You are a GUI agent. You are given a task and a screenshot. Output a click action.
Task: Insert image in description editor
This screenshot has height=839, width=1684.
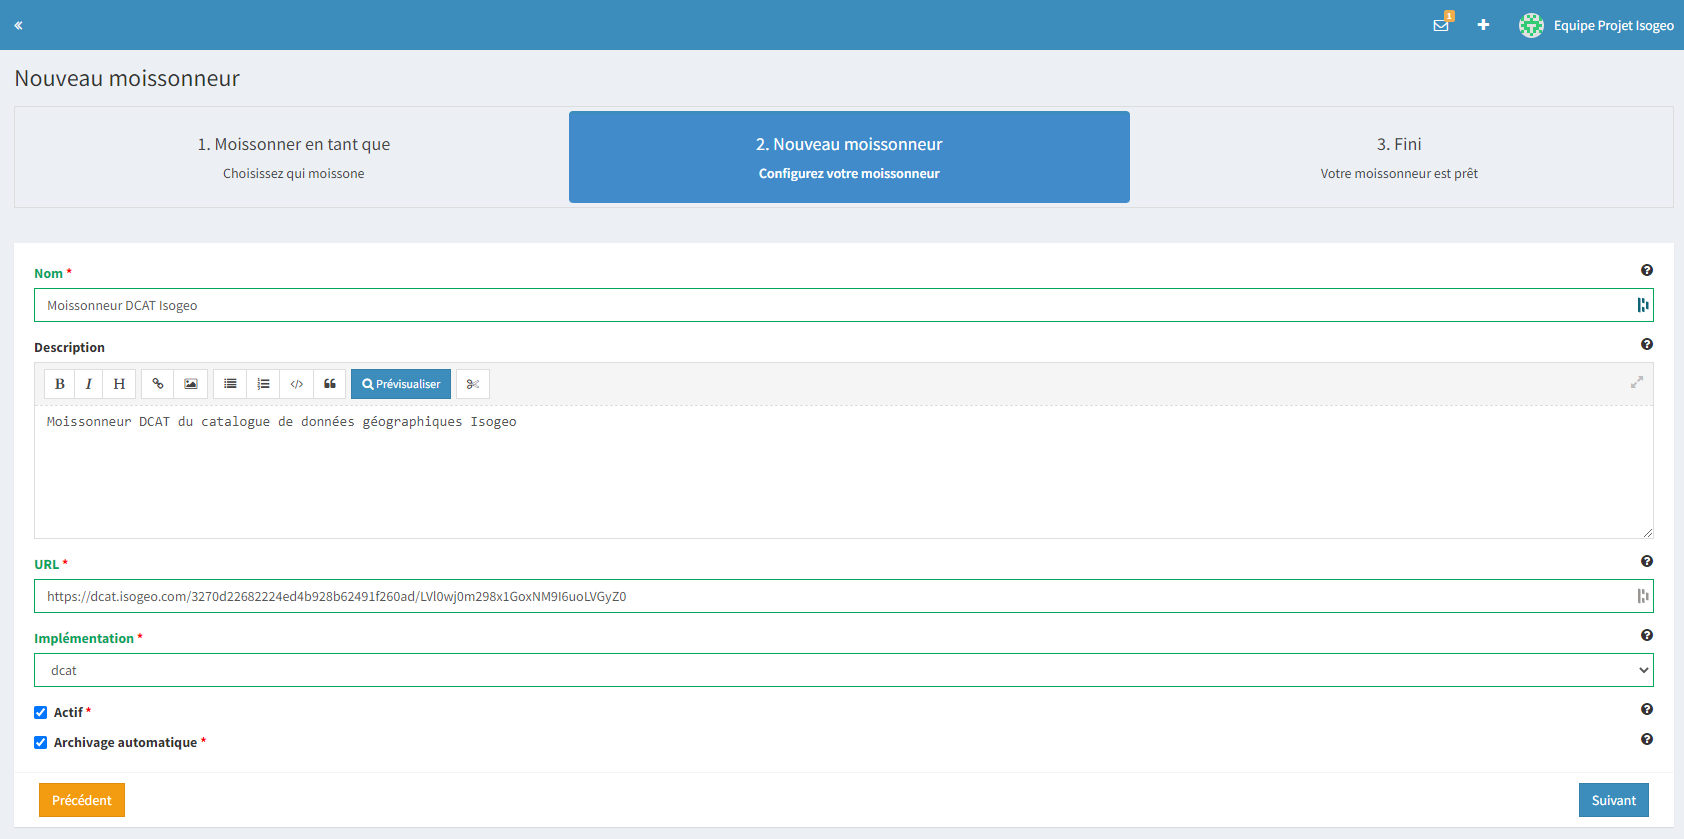(191, 384)
